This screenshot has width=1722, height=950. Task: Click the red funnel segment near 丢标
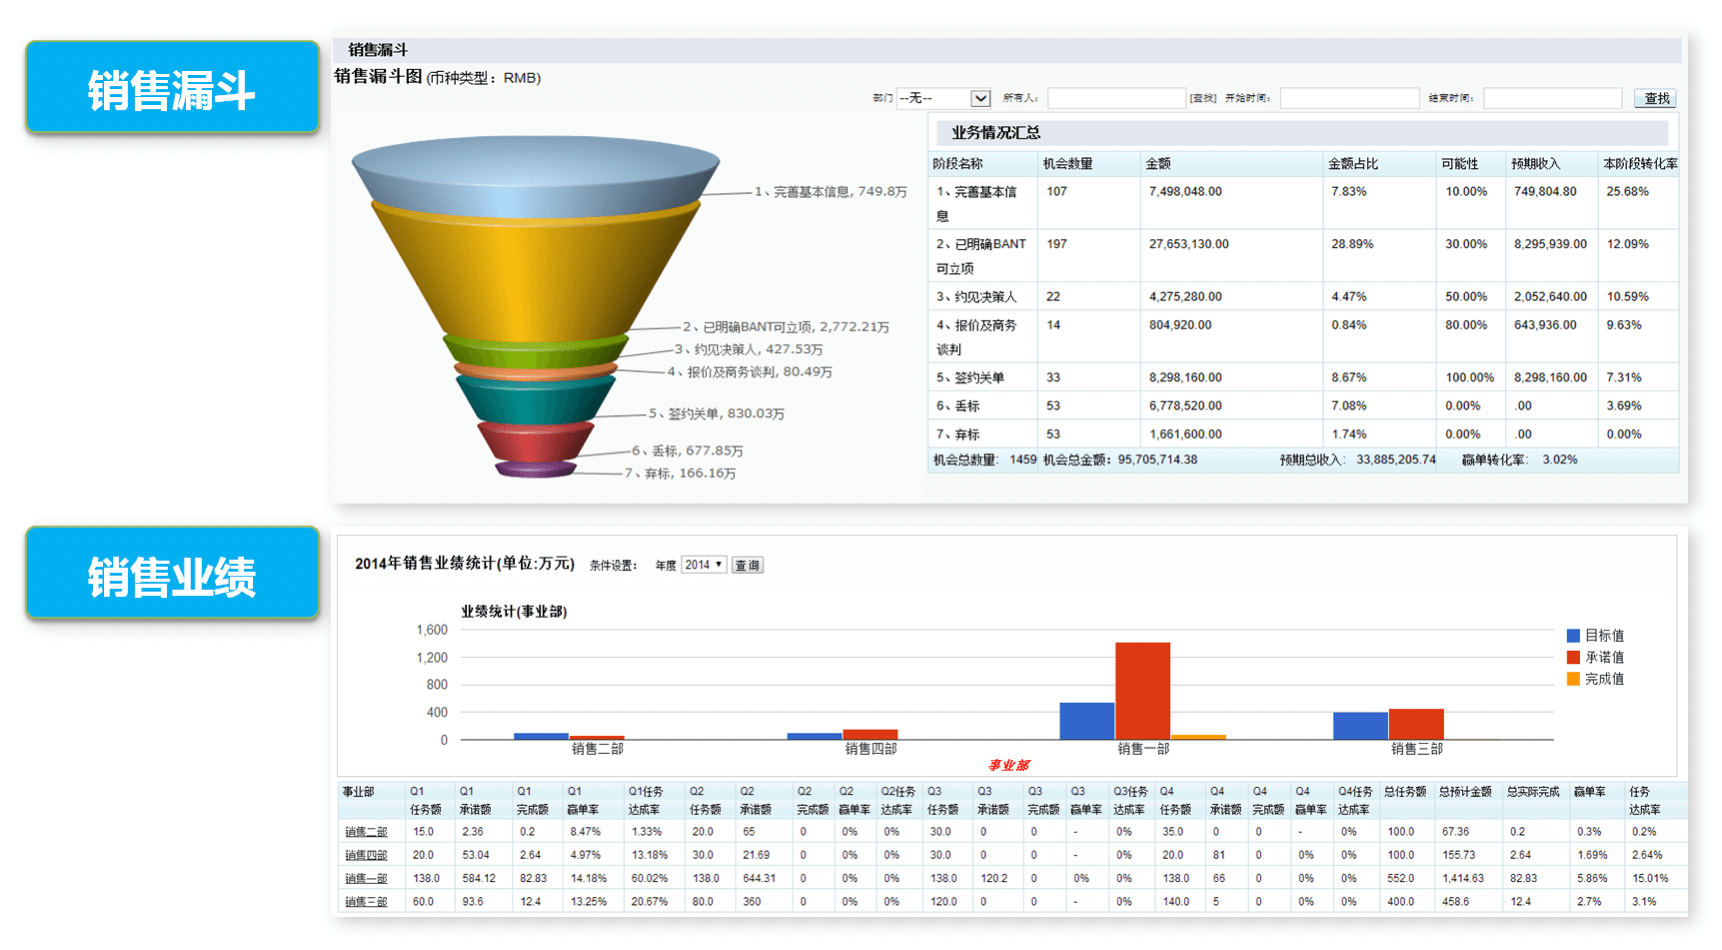pos(535,442)
